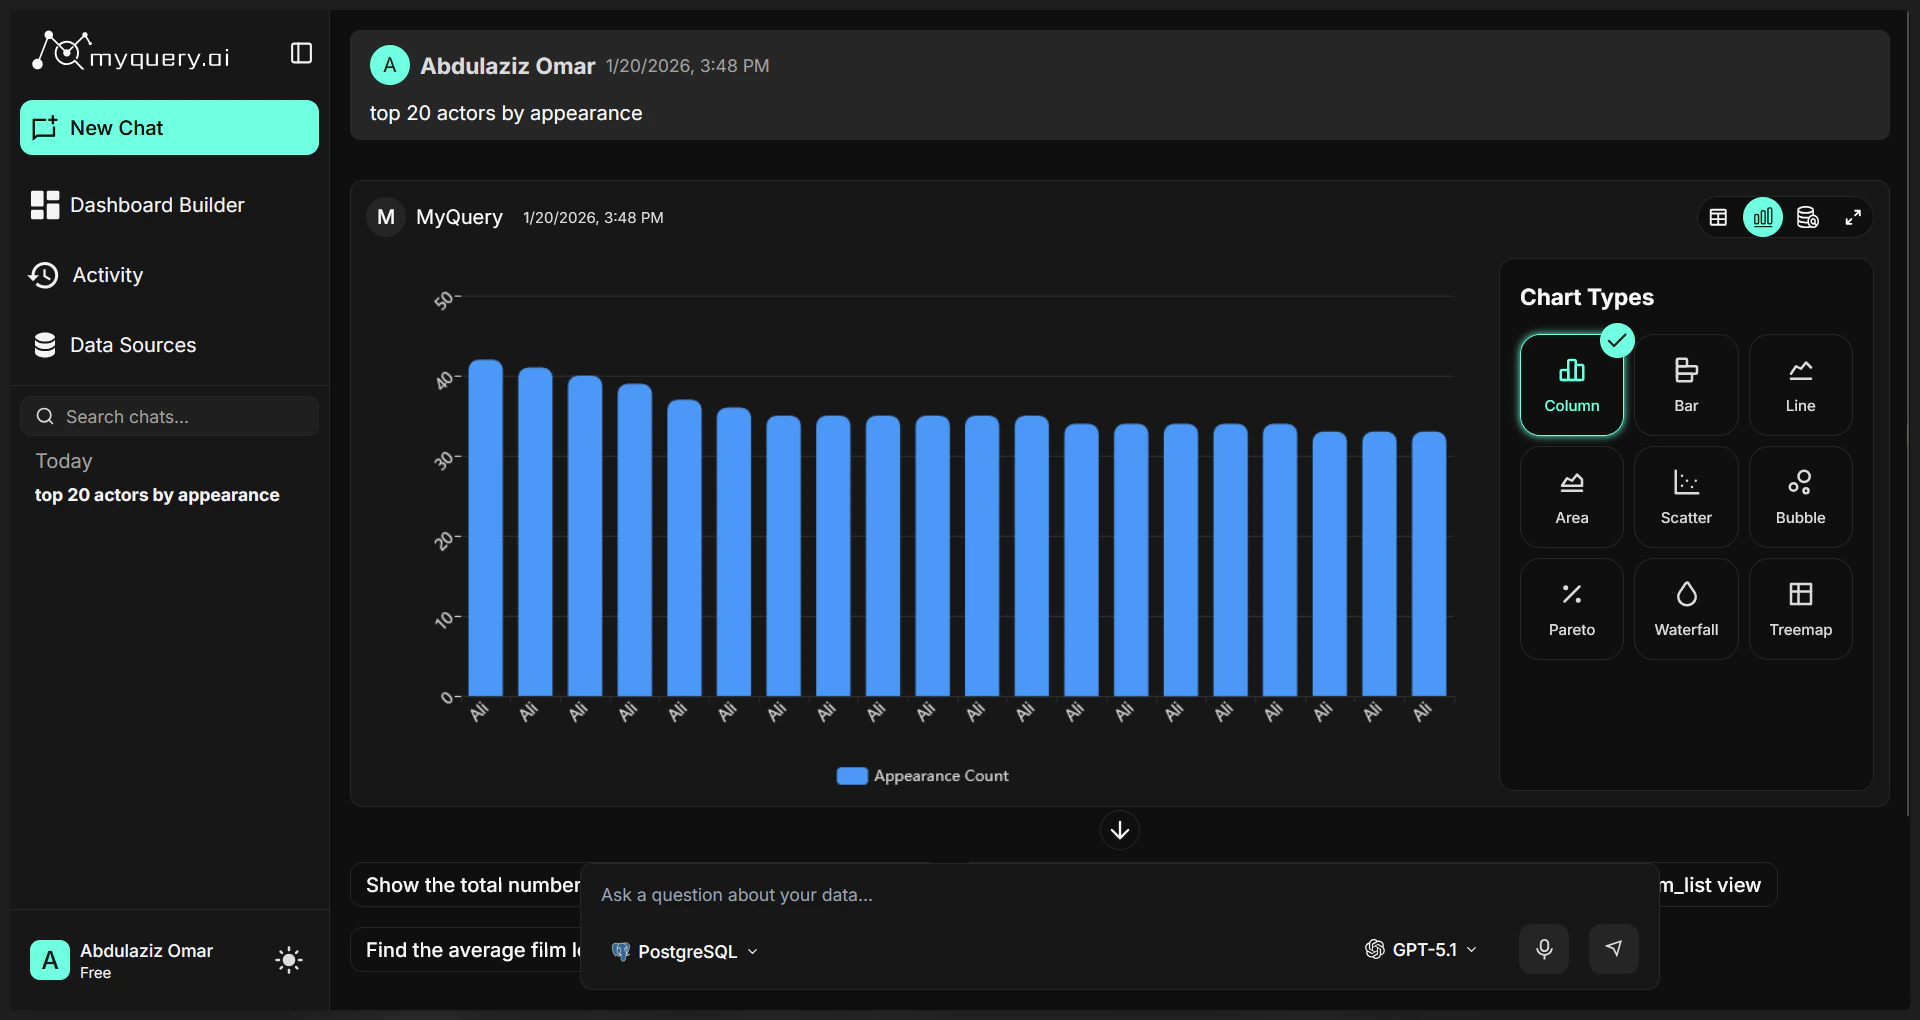Viewport: 1920px width, 1020px height.
Task: Start a New Chat
Action: coord(169,128)
